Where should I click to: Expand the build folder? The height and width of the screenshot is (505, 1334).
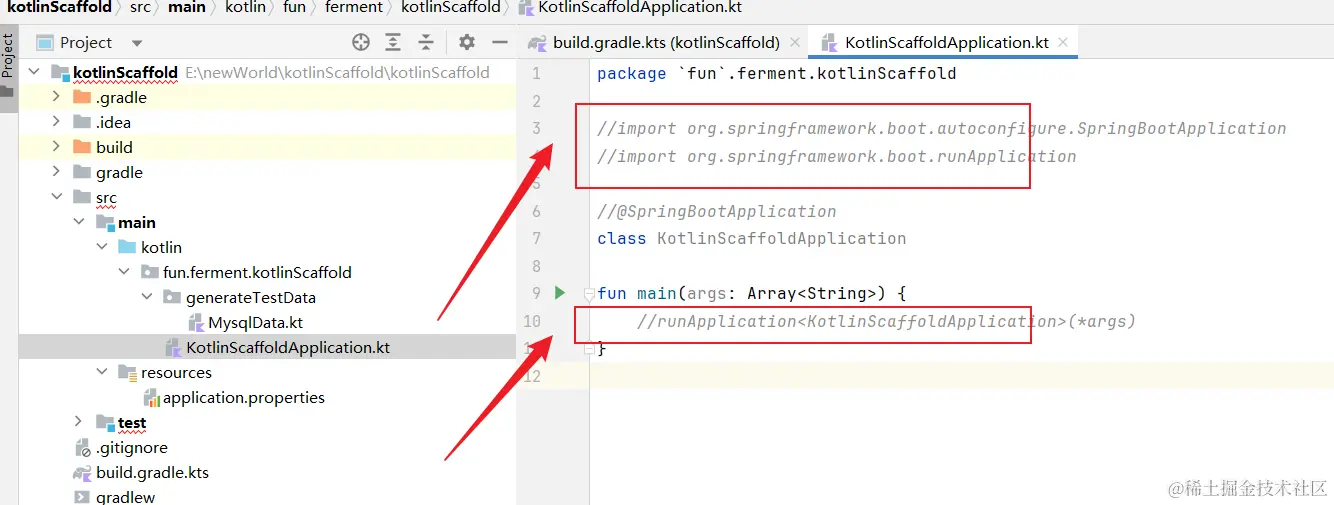pos(57,147)
